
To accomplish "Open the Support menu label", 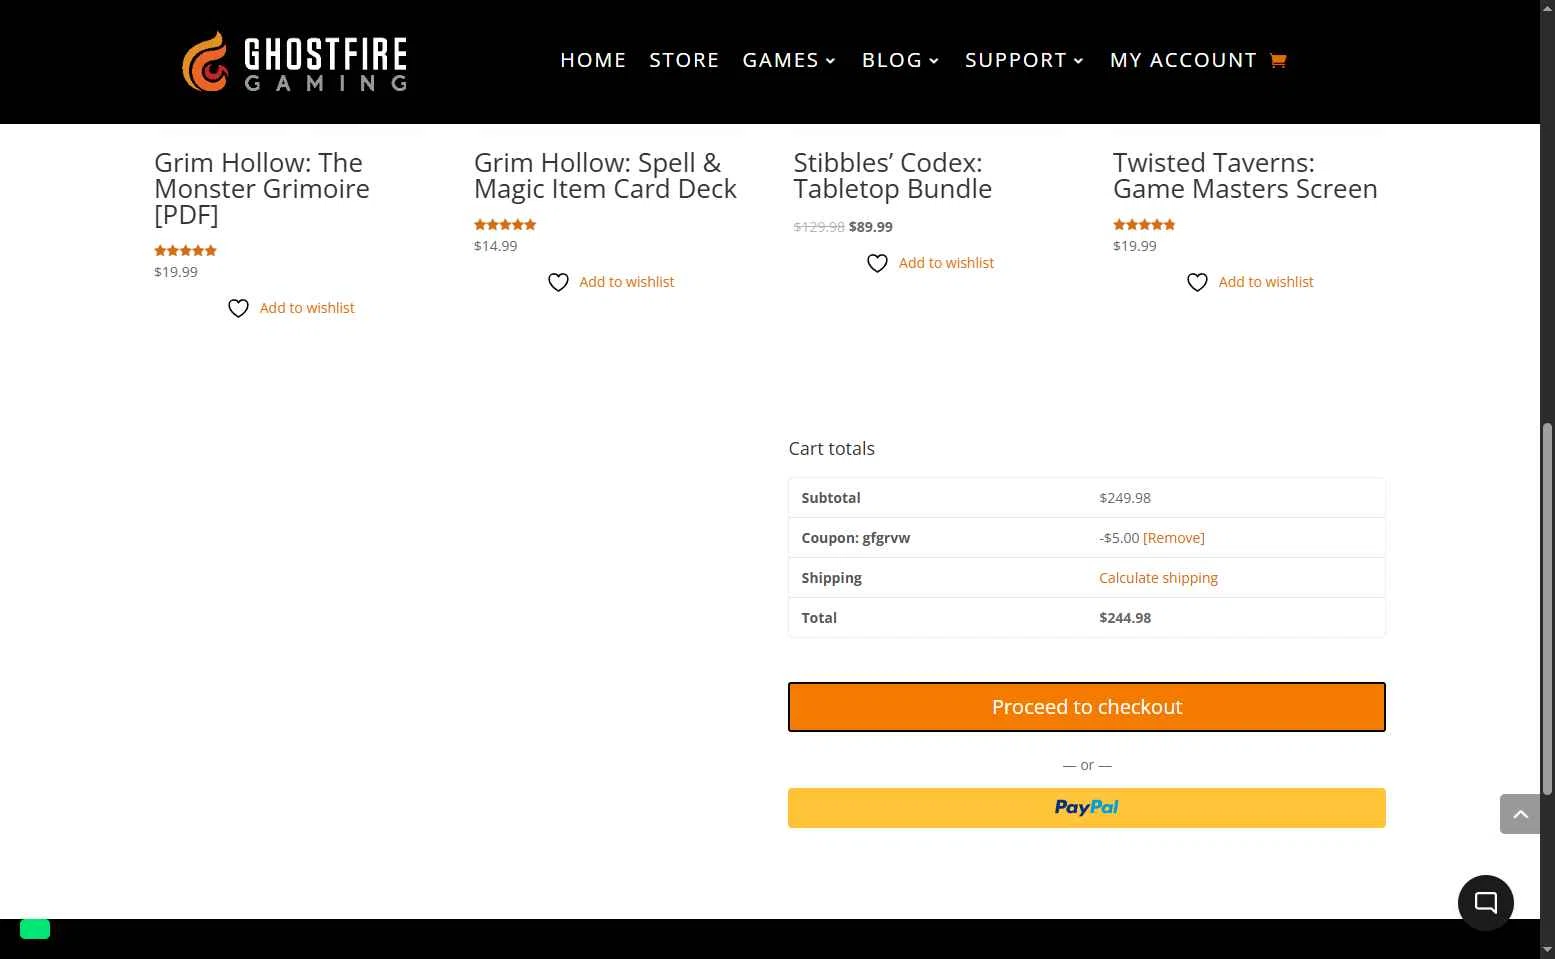I will tap(1016, 60).
